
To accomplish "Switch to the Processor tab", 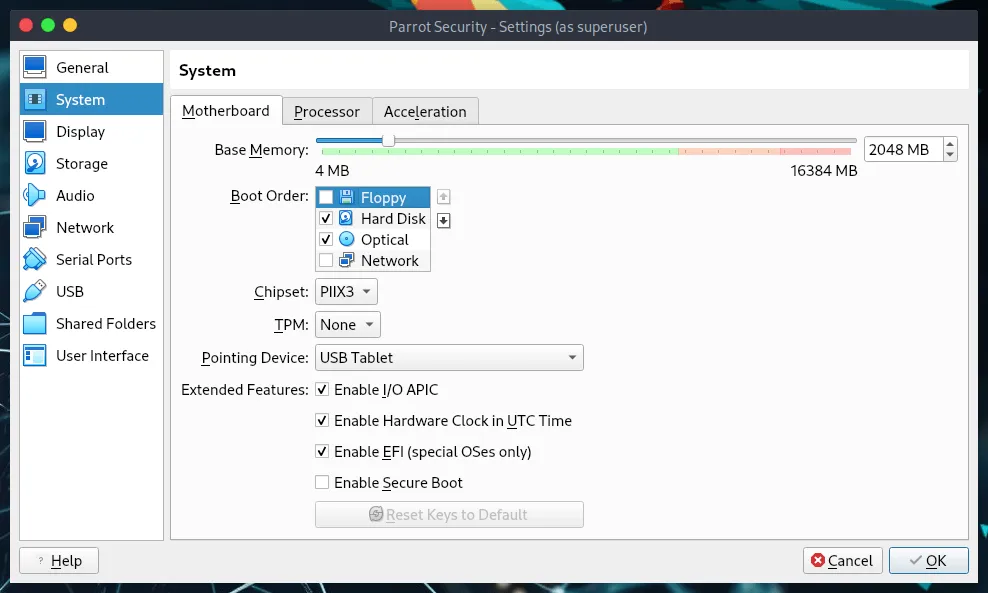I will [x=326, y=112].
